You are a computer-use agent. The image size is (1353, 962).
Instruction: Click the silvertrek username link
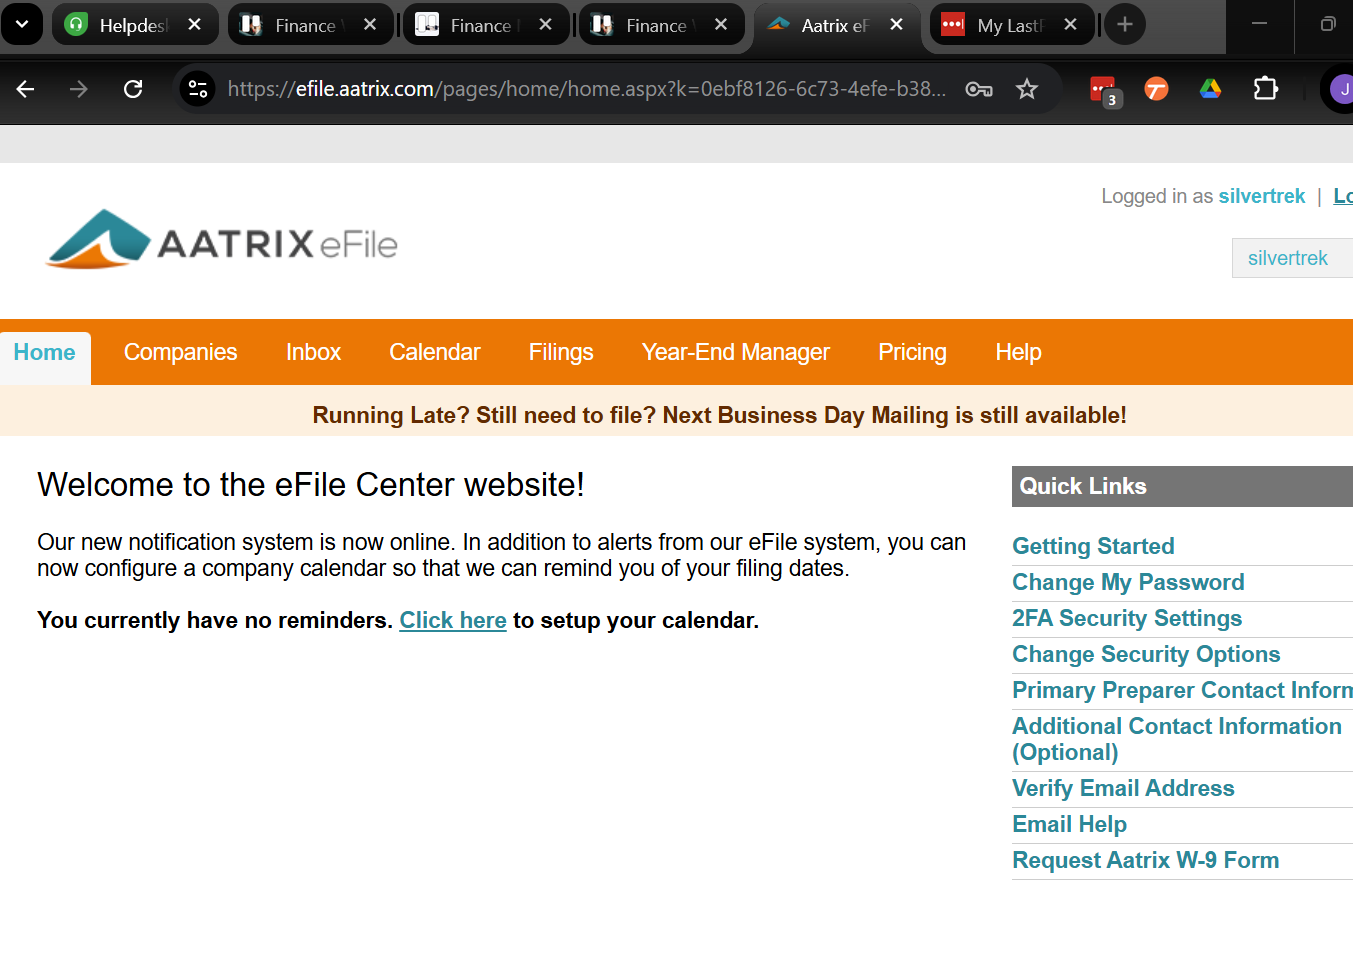pos(1262,196)
